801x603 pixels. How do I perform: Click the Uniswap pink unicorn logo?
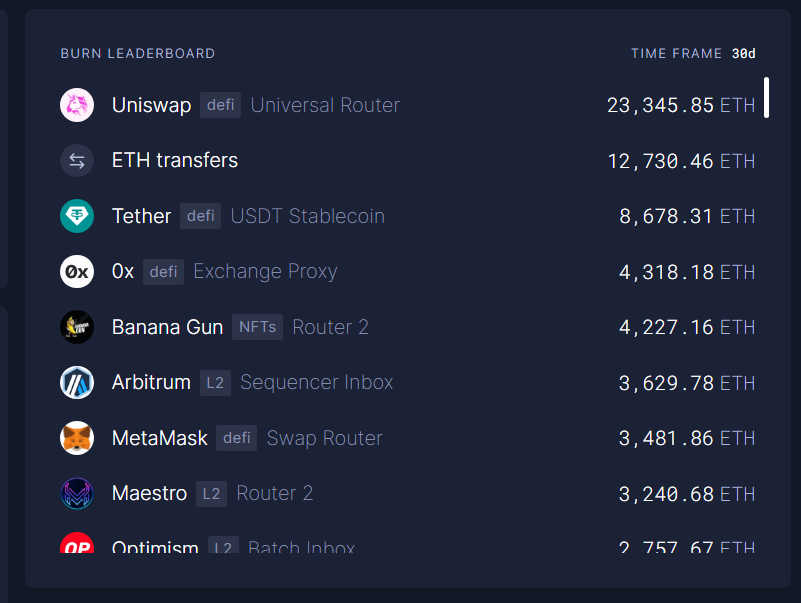click(x=77, y=105)
